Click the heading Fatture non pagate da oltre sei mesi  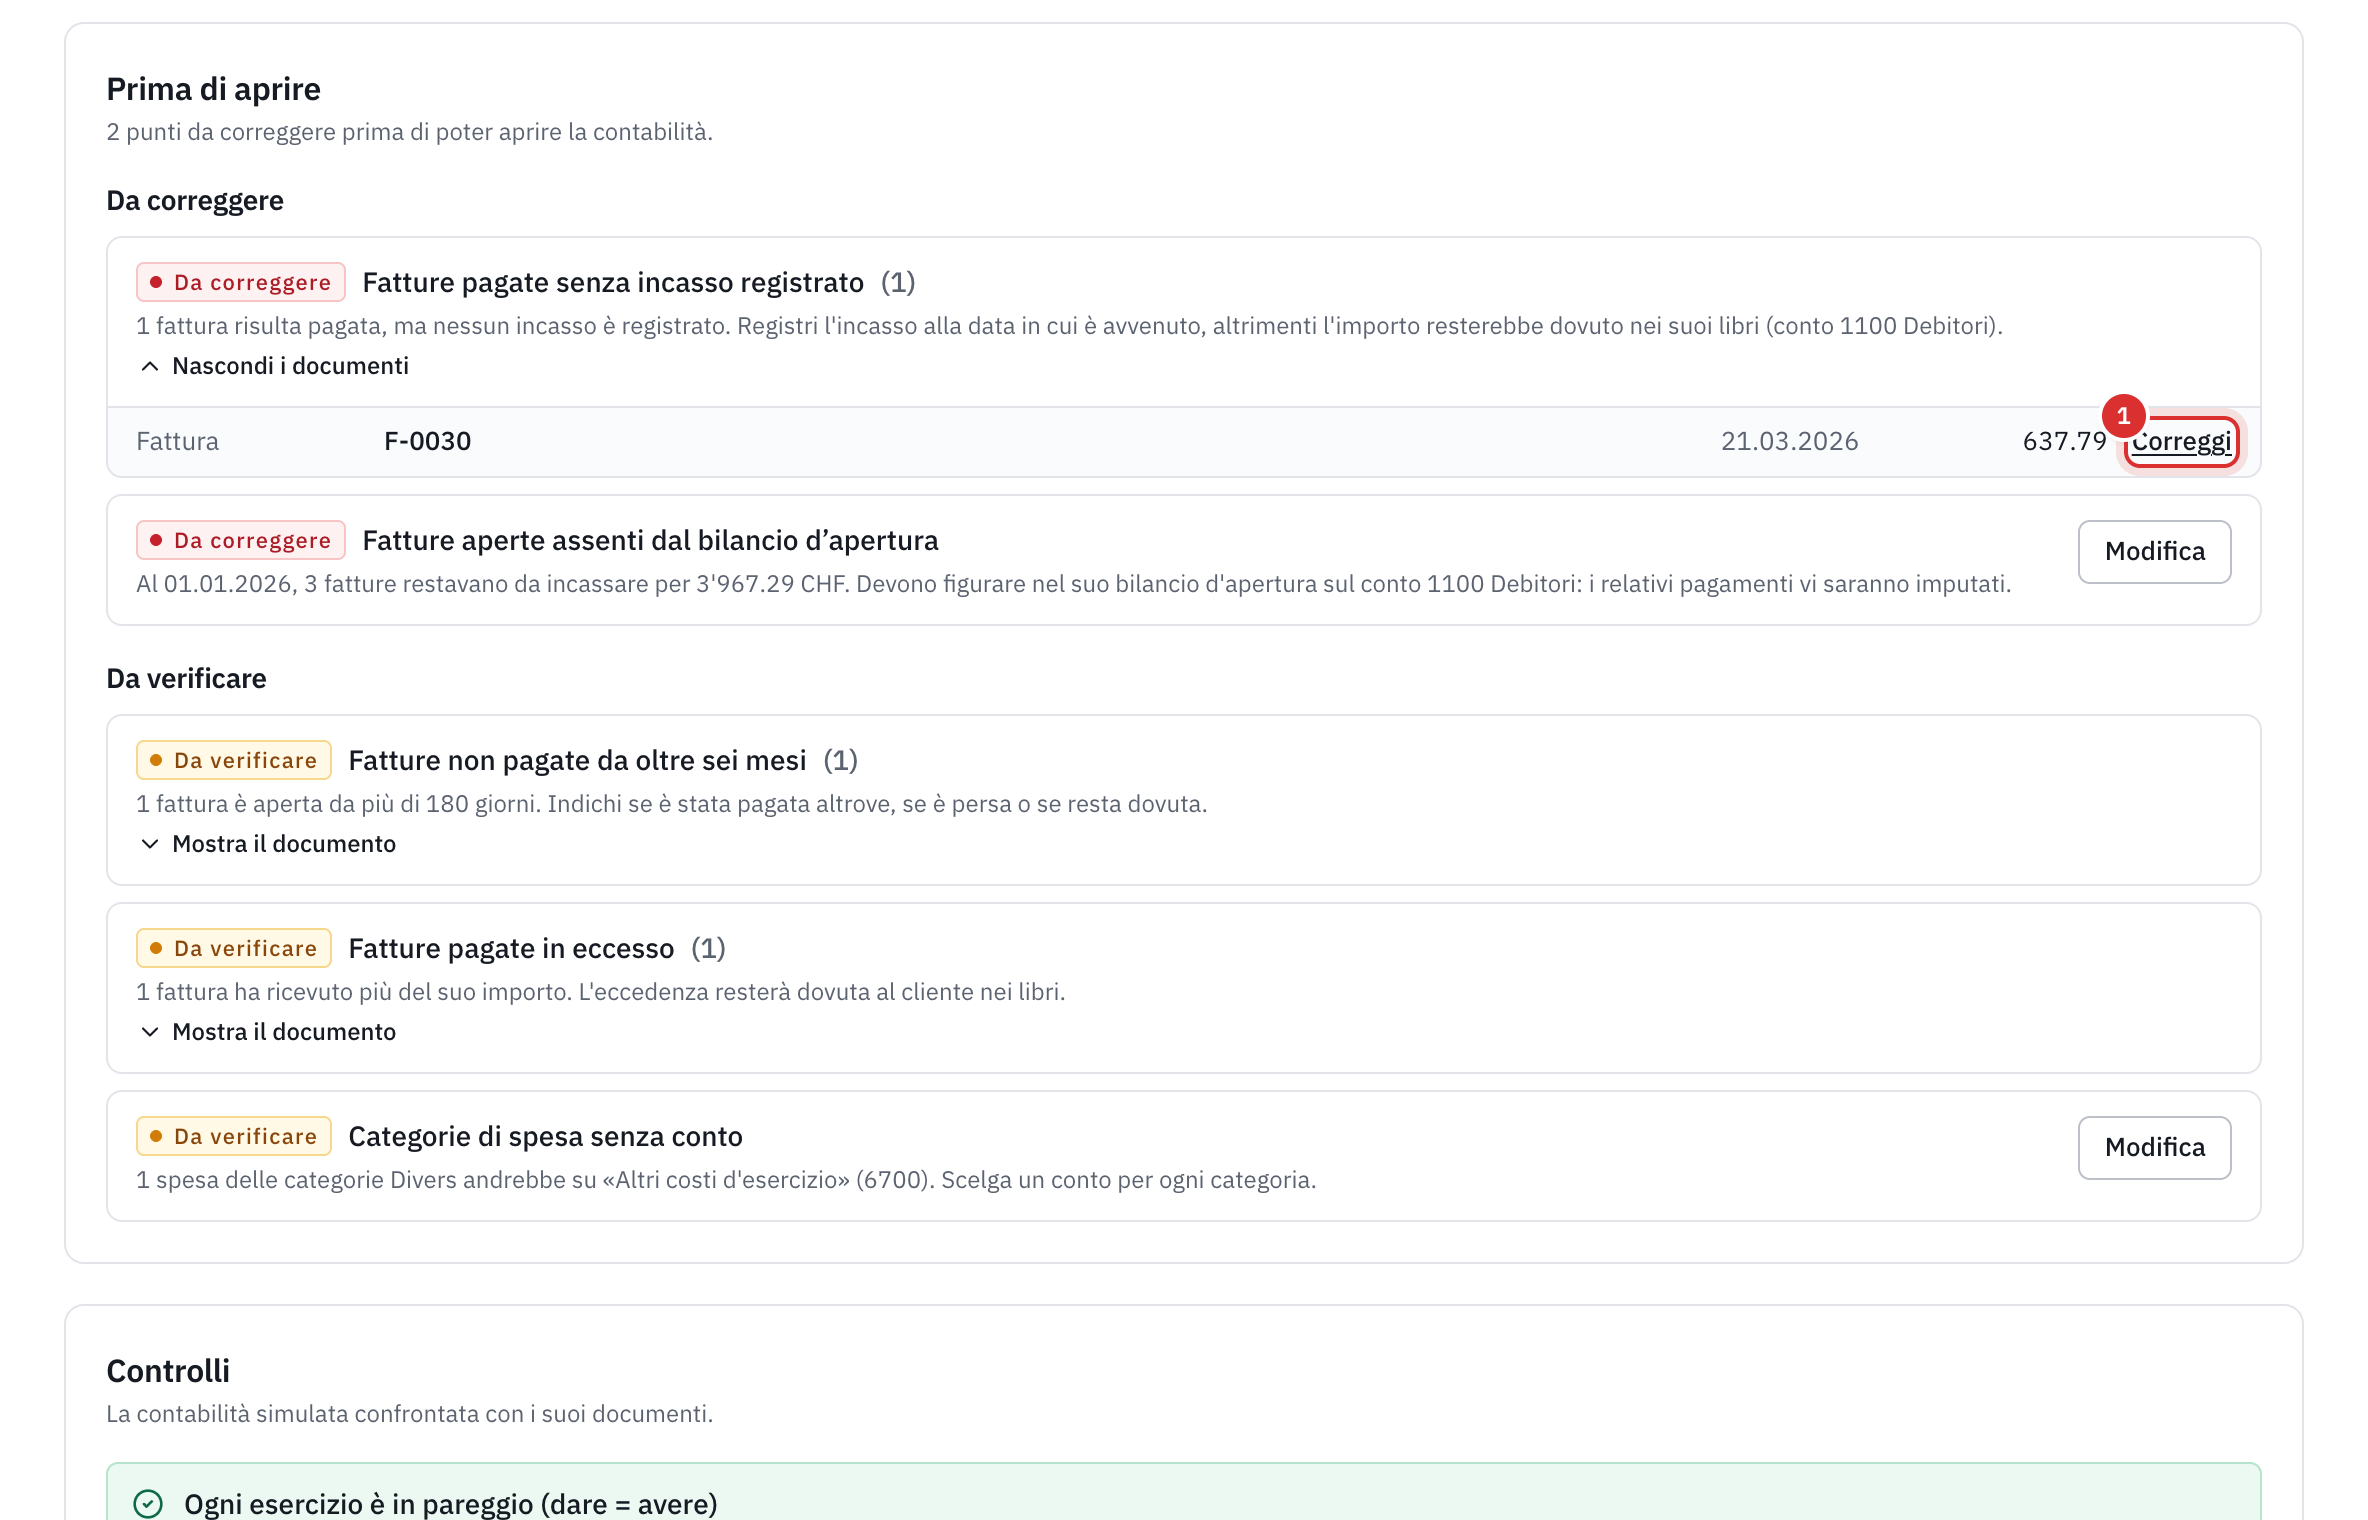577,761
